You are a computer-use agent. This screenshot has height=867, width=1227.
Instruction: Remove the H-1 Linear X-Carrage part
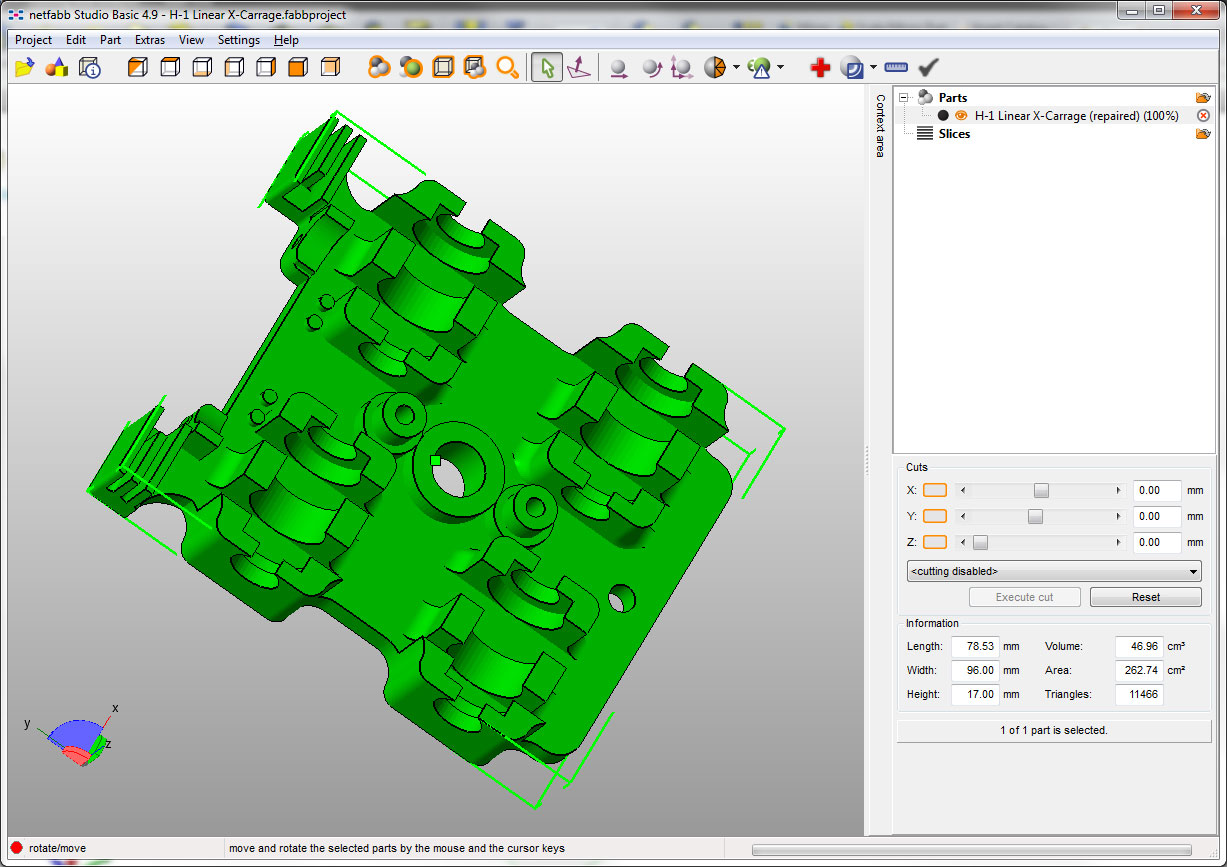(1203, 116)
